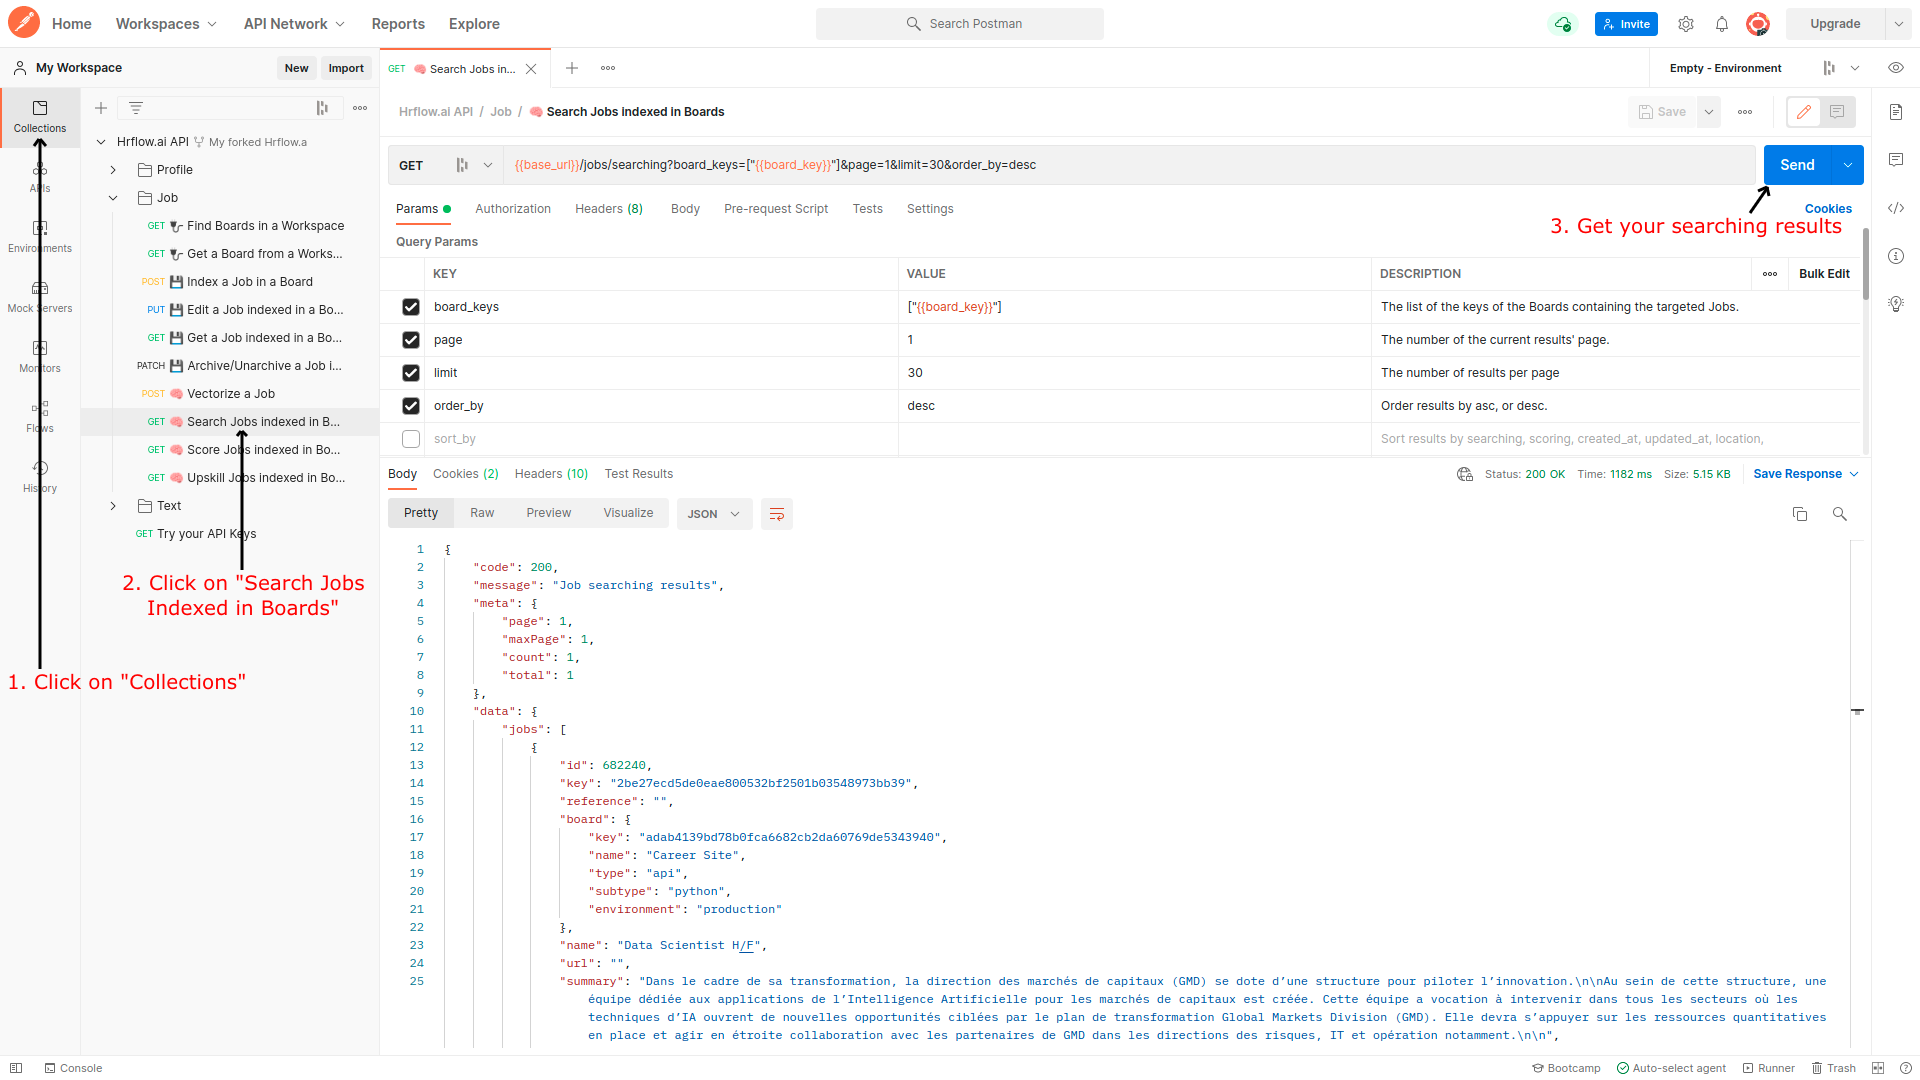Viewport: 1920px width, 1080px height.
Task: Open the user avatar menu
Action: pos(1758,24)
